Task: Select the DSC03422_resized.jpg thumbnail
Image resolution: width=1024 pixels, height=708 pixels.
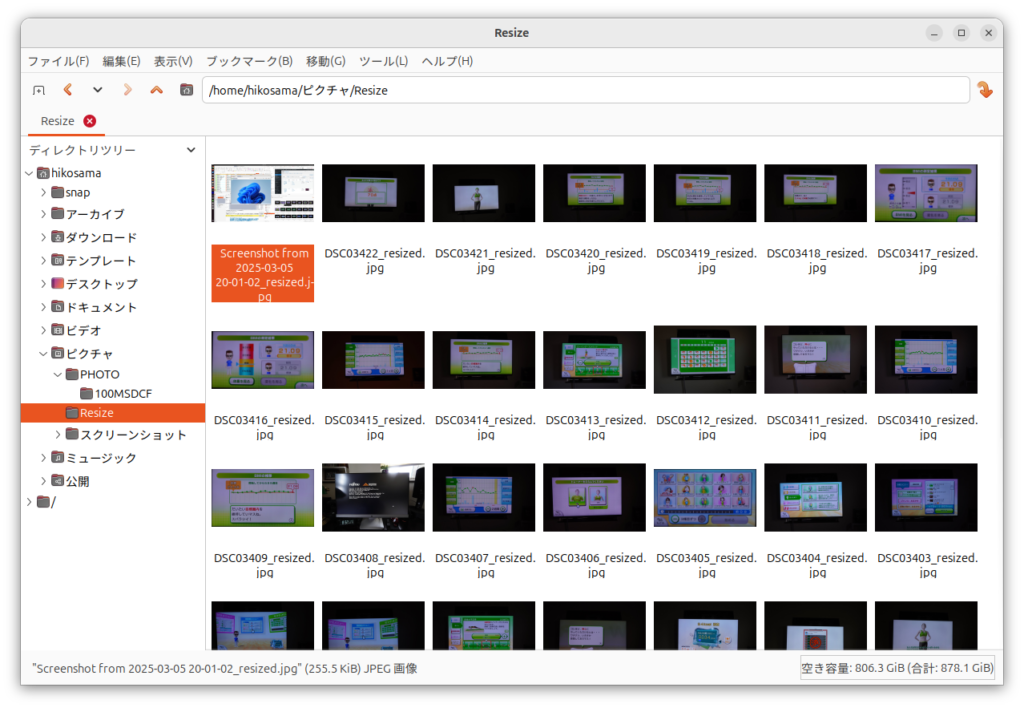Action: [373, 193]
